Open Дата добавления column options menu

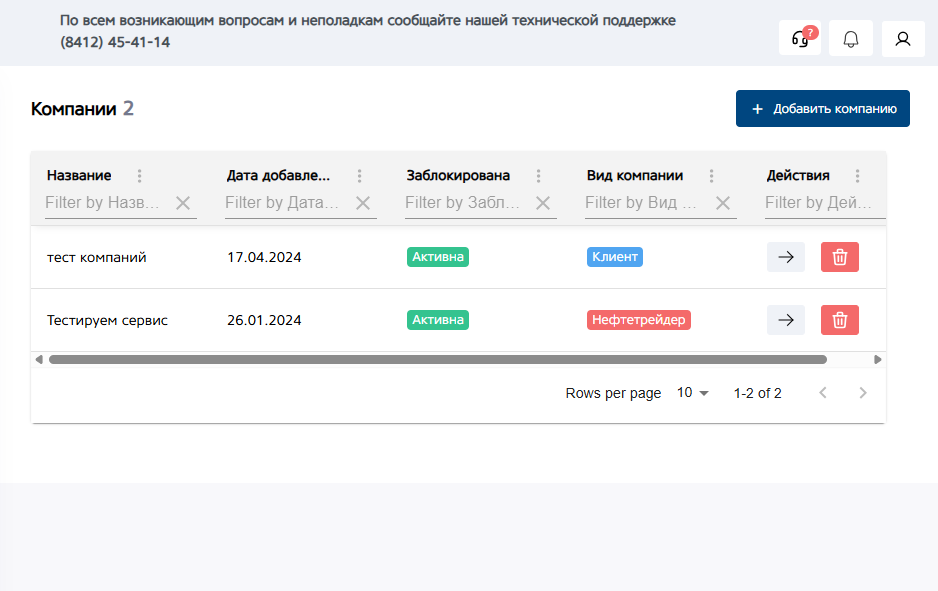pos(360,175)
